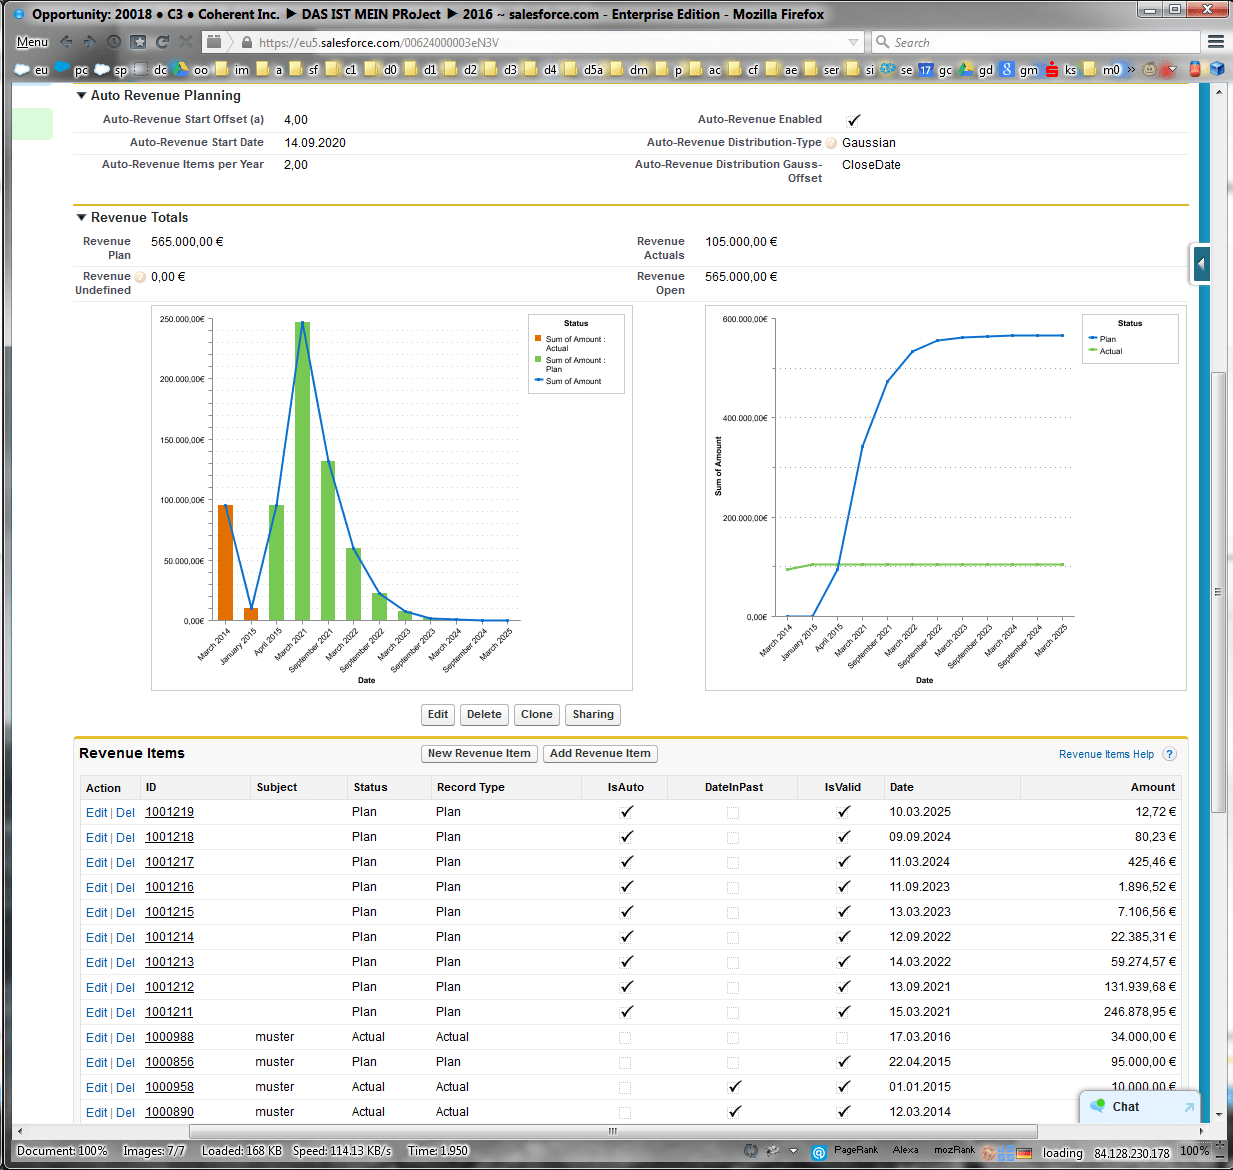Open the Firefox hamburger menu icon
The width and height of the screenshot is (1233, 1170).
click(1216, 42)
